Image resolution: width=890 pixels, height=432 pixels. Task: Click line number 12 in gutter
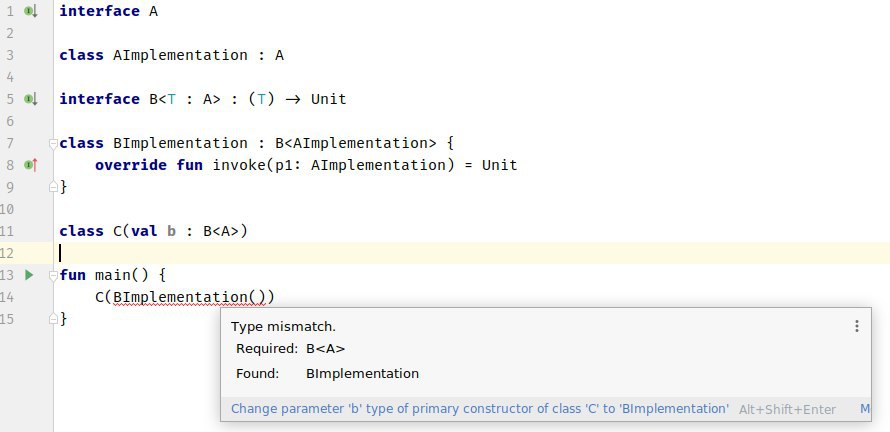click(7, 253)
